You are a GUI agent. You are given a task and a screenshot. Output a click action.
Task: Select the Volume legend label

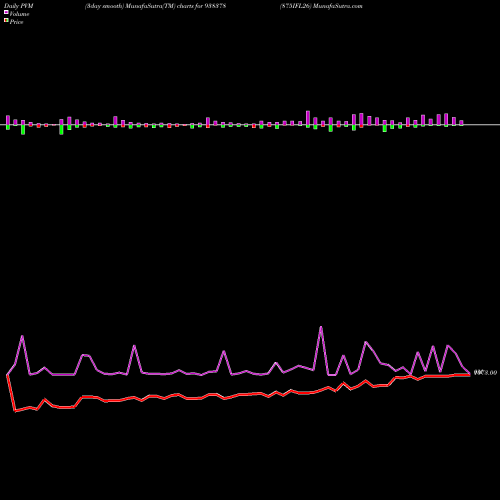point(19,14)
